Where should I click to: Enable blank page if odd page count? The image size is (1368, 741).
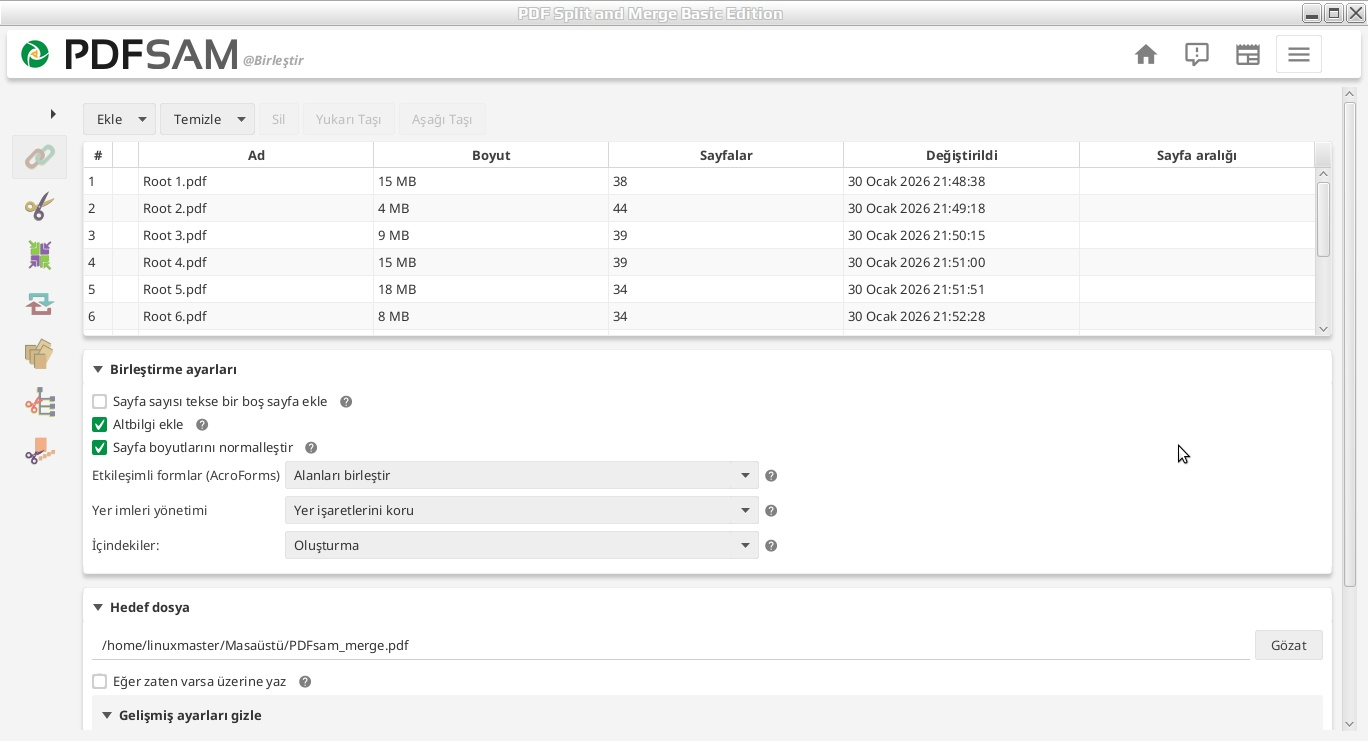point(99,401)
